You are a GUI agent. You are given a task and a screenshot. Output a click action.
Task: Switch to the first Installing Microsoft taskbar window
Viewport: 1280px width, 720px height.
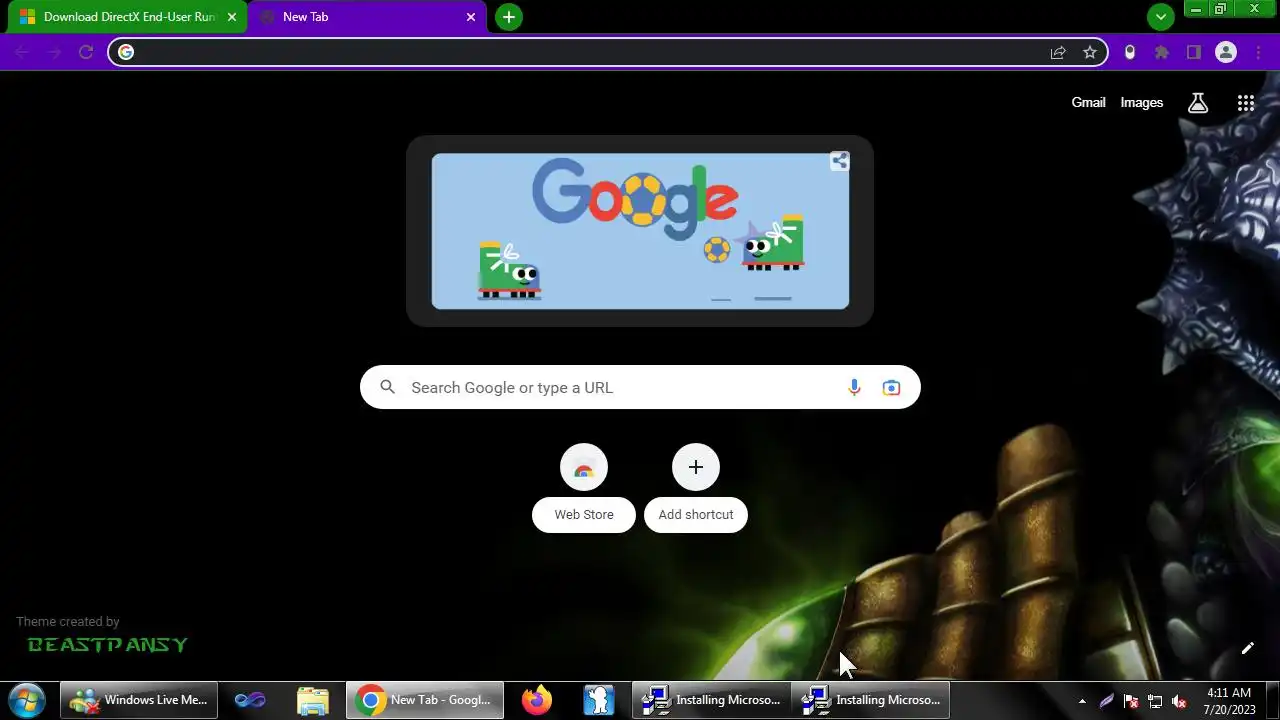tap(711, 700)
